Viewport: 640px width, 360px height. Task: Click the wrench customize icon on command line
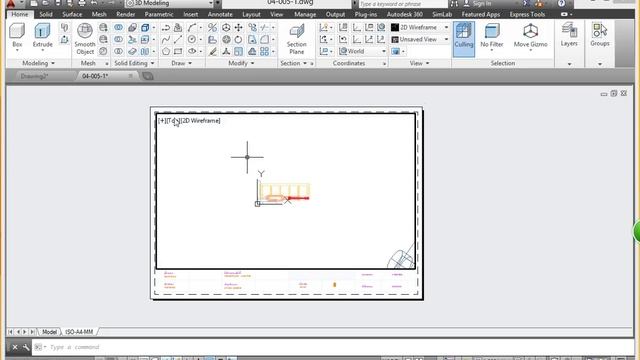26,347
